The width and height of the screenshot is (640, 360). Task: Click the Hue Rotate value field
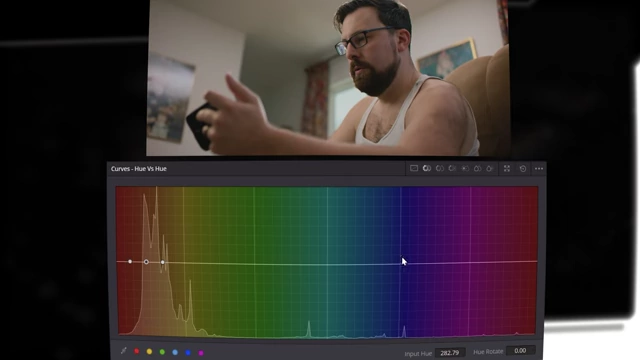(x=520, y=351)
